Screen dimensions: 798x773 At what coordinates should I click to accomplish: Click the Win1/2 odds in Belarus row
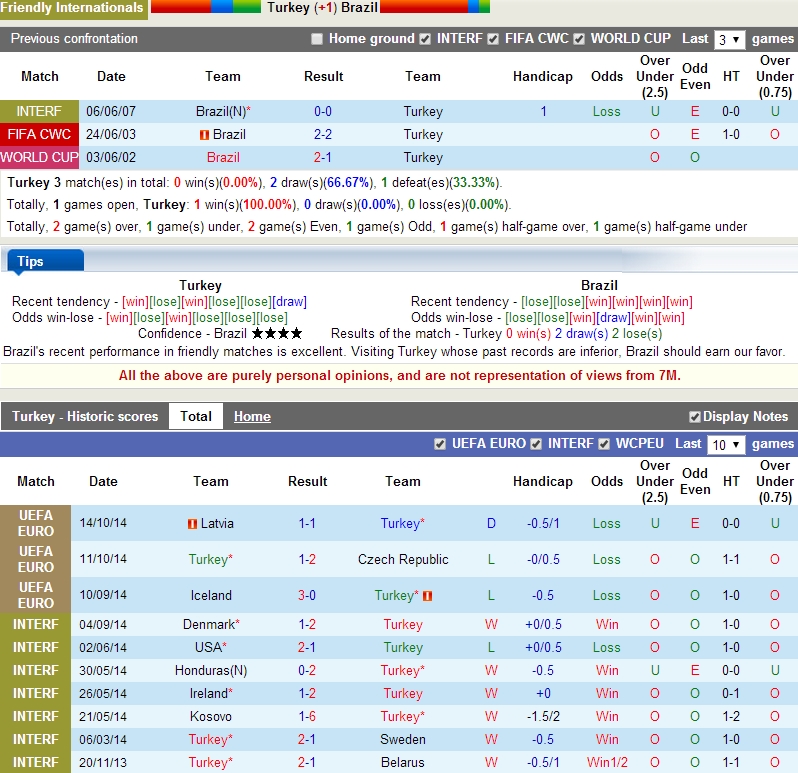click(x=607, y=762)
